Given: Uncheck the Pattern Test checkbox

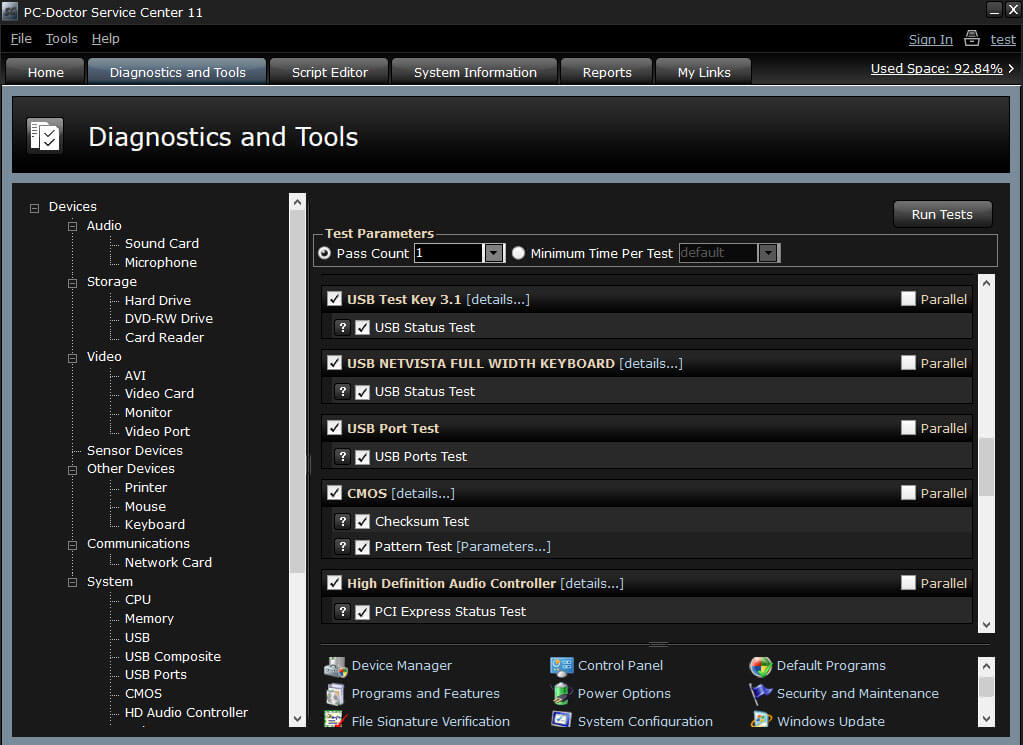Looking at the screenshot, I should point(362,547).
